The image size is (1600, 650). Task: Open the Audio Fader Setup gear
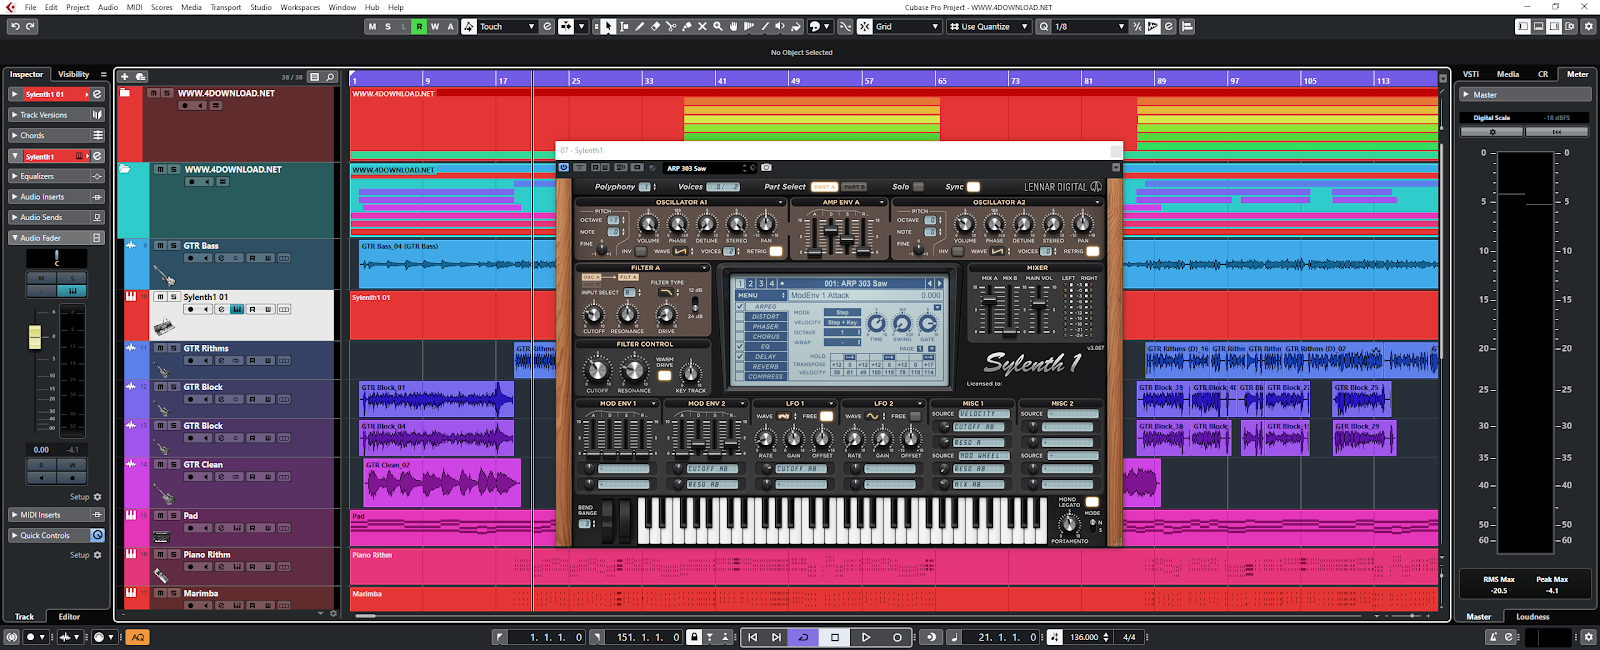point(97,497)
